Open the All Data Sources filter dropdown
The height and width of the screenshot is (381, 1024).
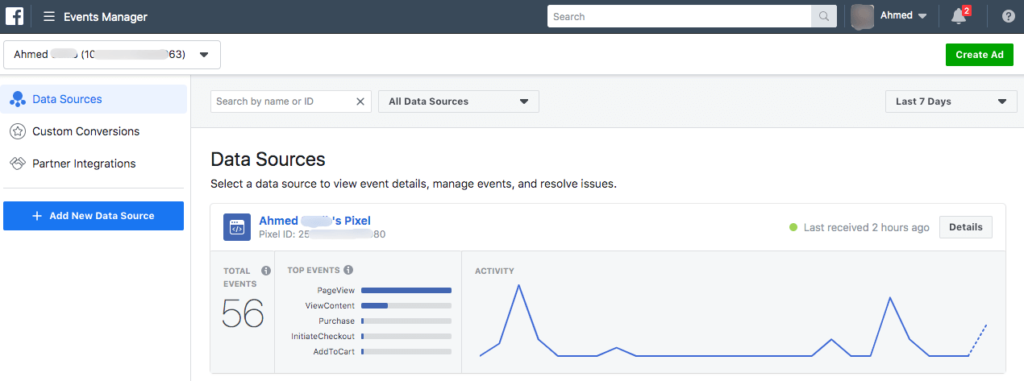click(458, 101)
